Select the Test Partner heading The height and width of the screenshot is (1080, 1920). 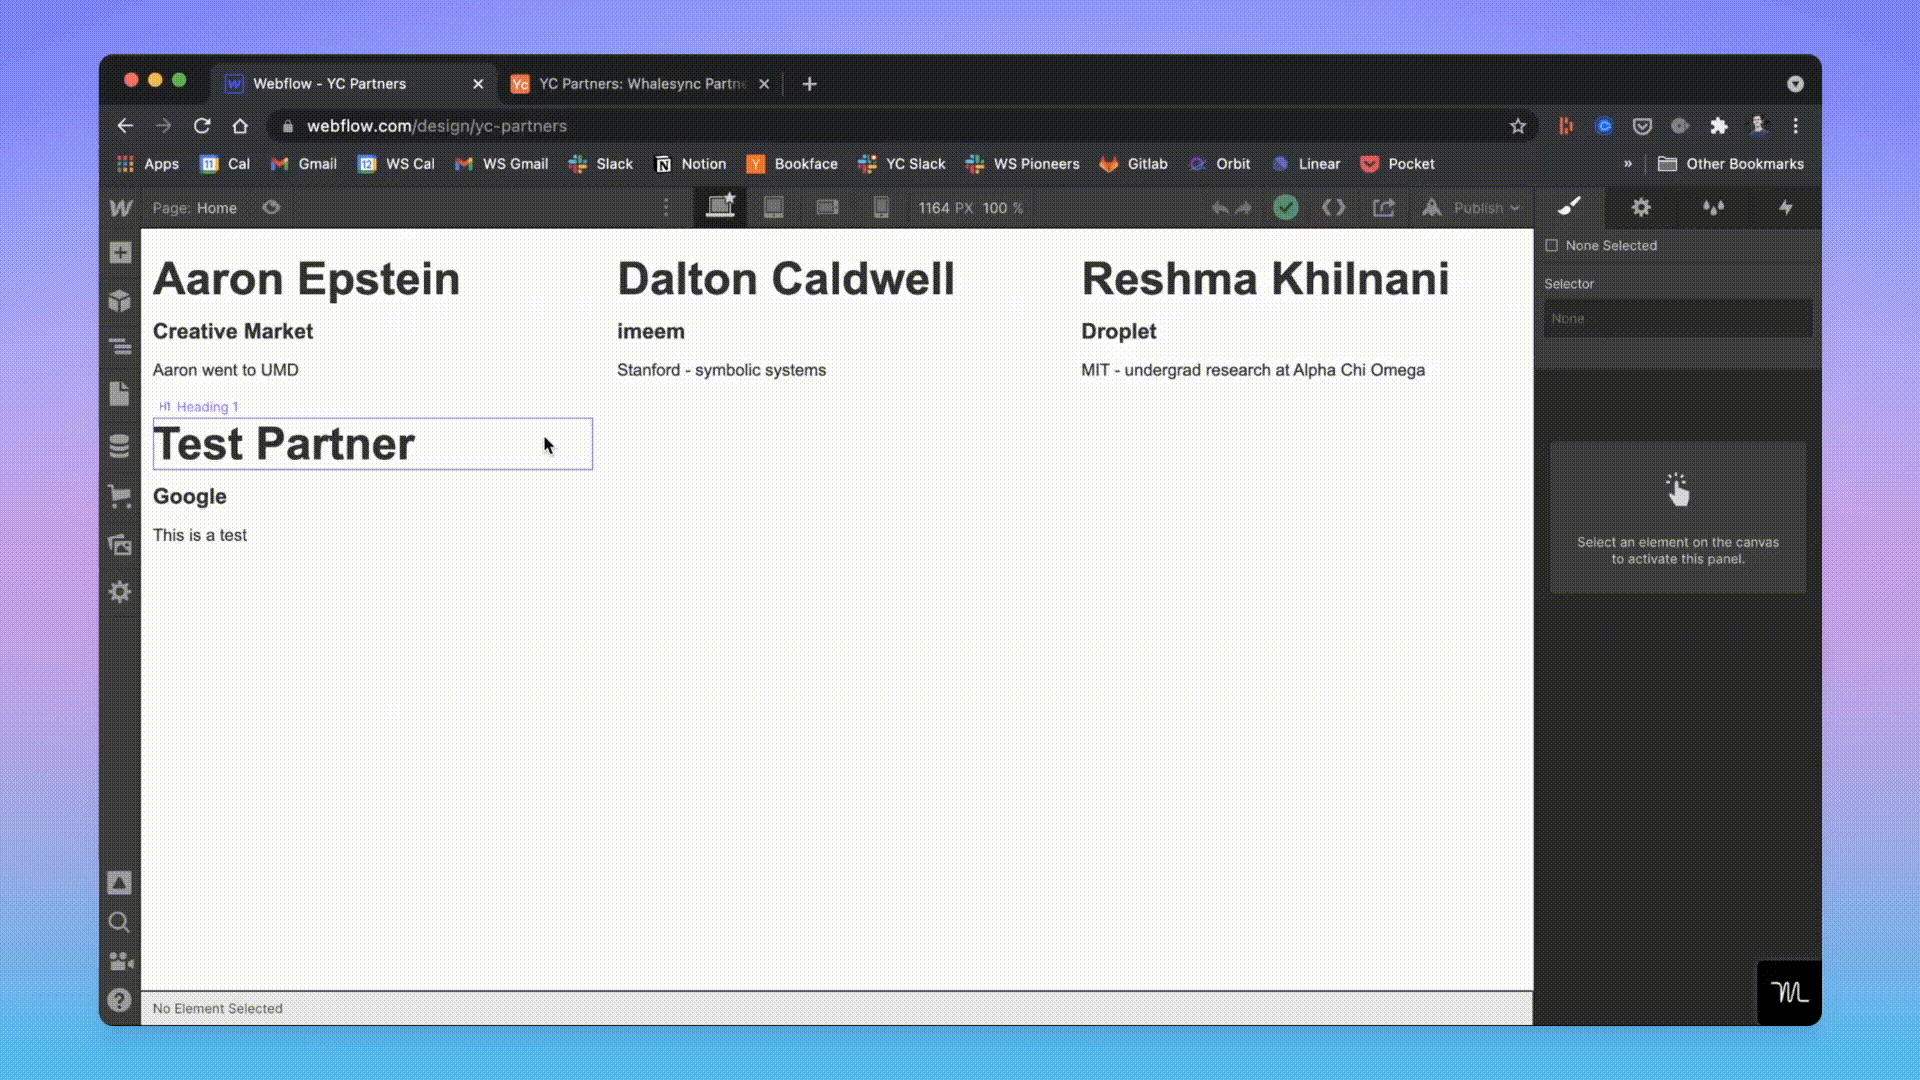(284, 444)
